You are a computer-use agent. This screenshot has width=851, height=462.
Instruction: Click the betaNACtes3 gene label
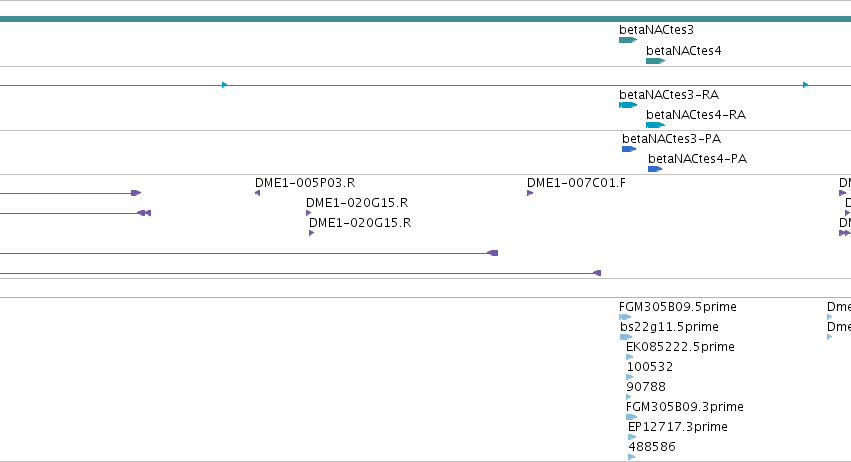tap(656, 30)
